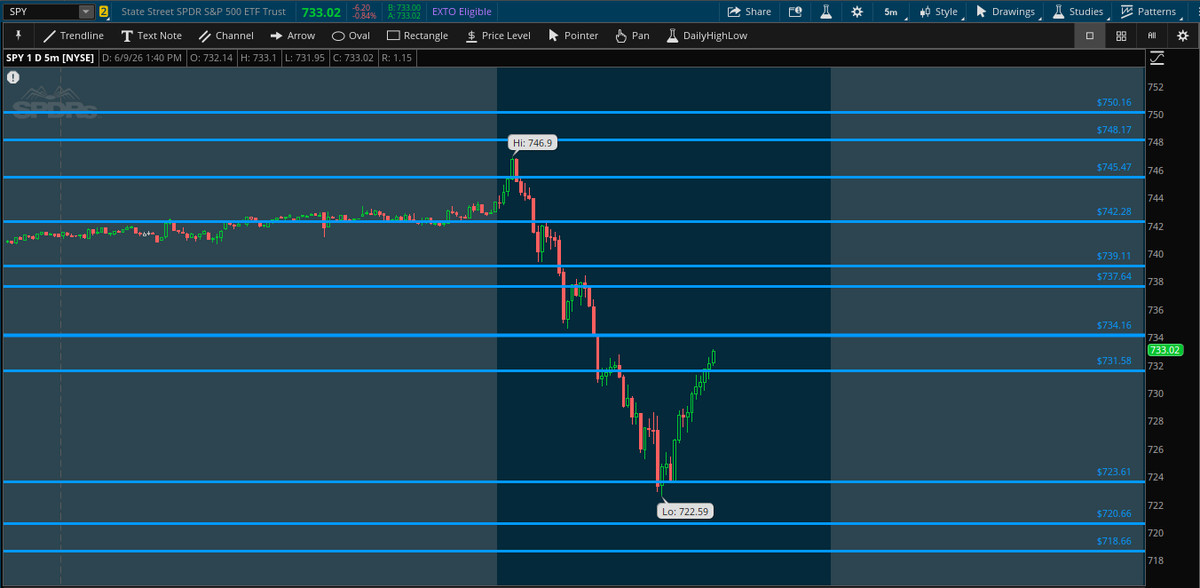Viewport: 1200px width, 588px height.
Task: Select the $718.66 price level label
Action: pos(1113,541)
